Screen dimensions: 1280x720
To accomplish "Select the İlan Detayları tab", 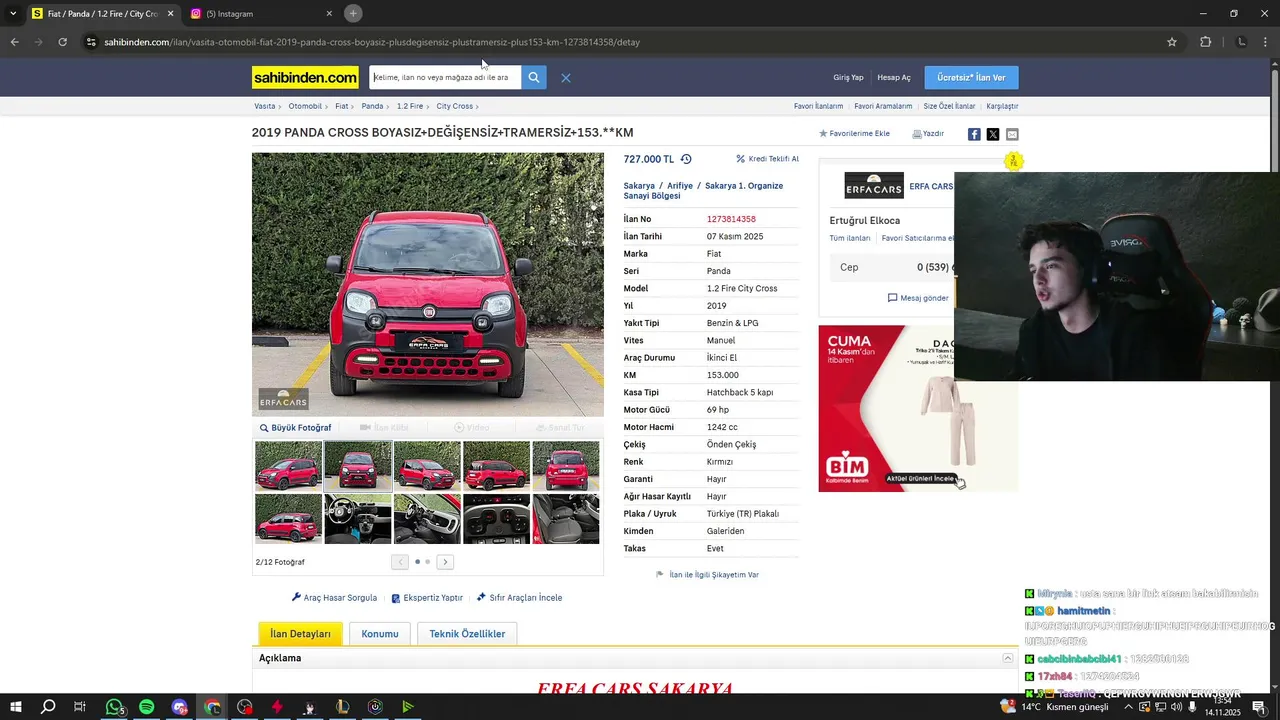I will tap(300, 634).
